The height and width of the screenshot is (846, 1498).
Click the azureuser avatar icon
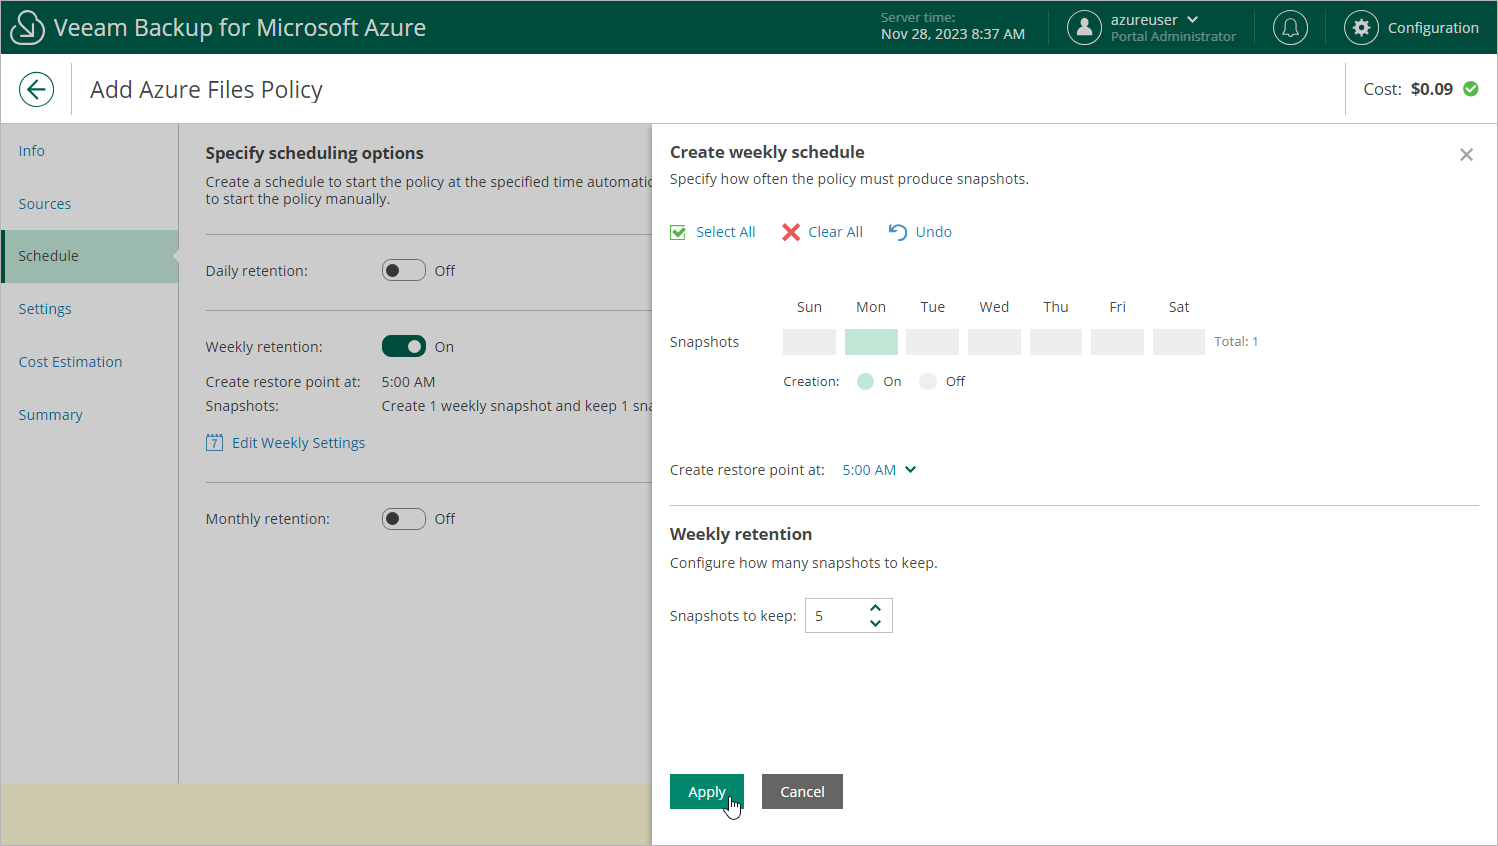point(1084,28)
